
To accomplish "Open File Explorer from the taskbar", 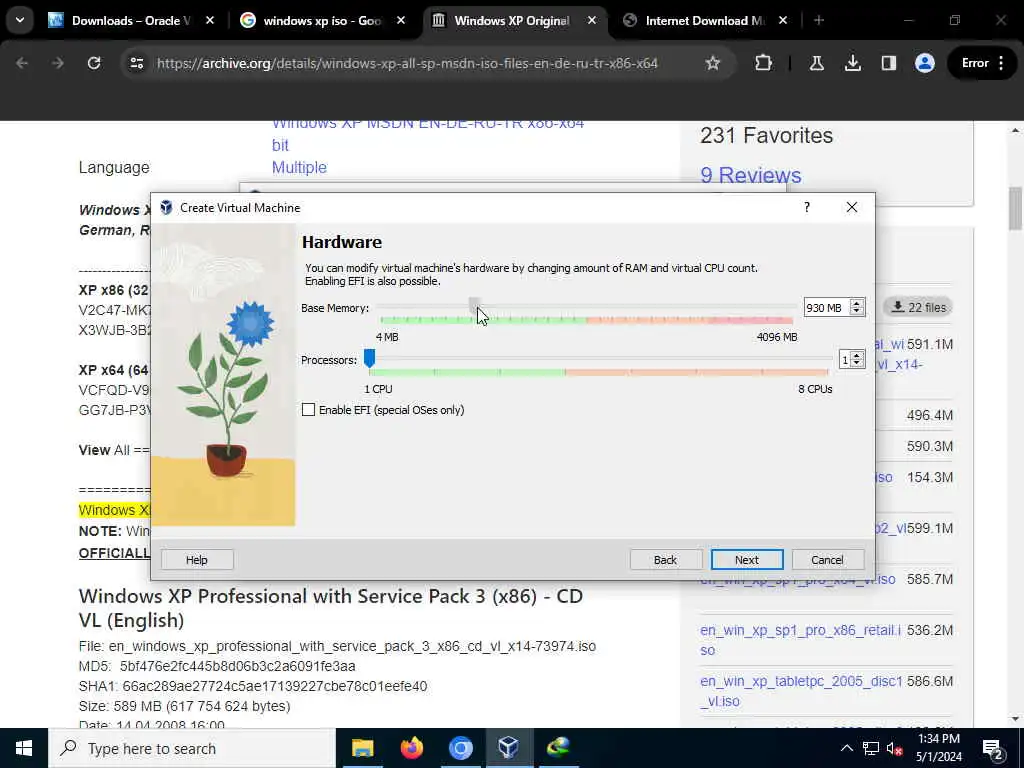I will tap(362, 748).
